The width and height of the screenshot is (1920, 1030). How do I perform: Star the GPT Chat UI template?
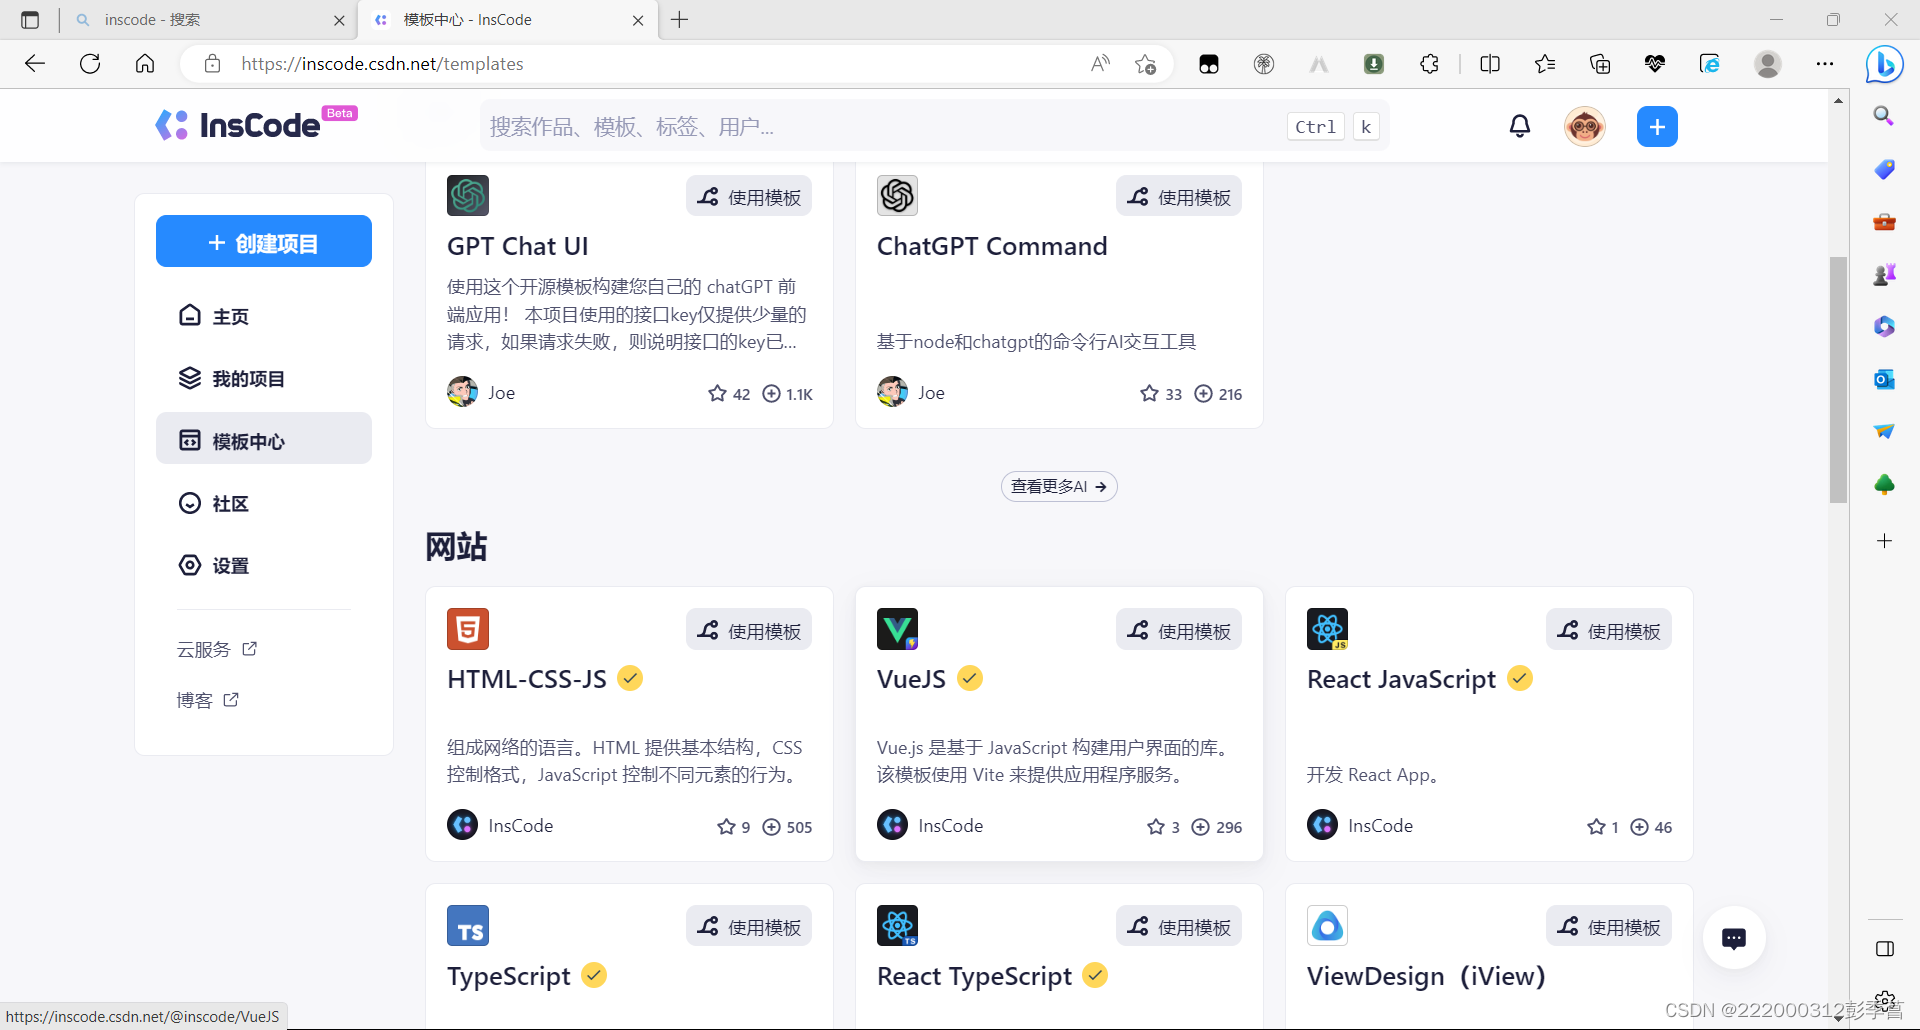717,393
